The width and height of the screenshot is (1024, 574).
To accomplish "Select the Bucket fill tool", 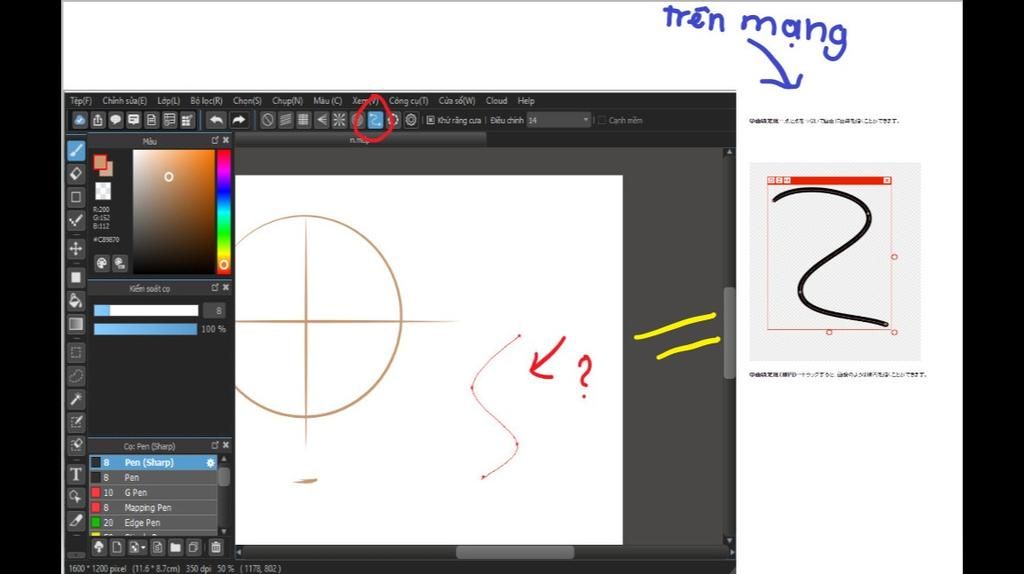I will pos(76,300).
